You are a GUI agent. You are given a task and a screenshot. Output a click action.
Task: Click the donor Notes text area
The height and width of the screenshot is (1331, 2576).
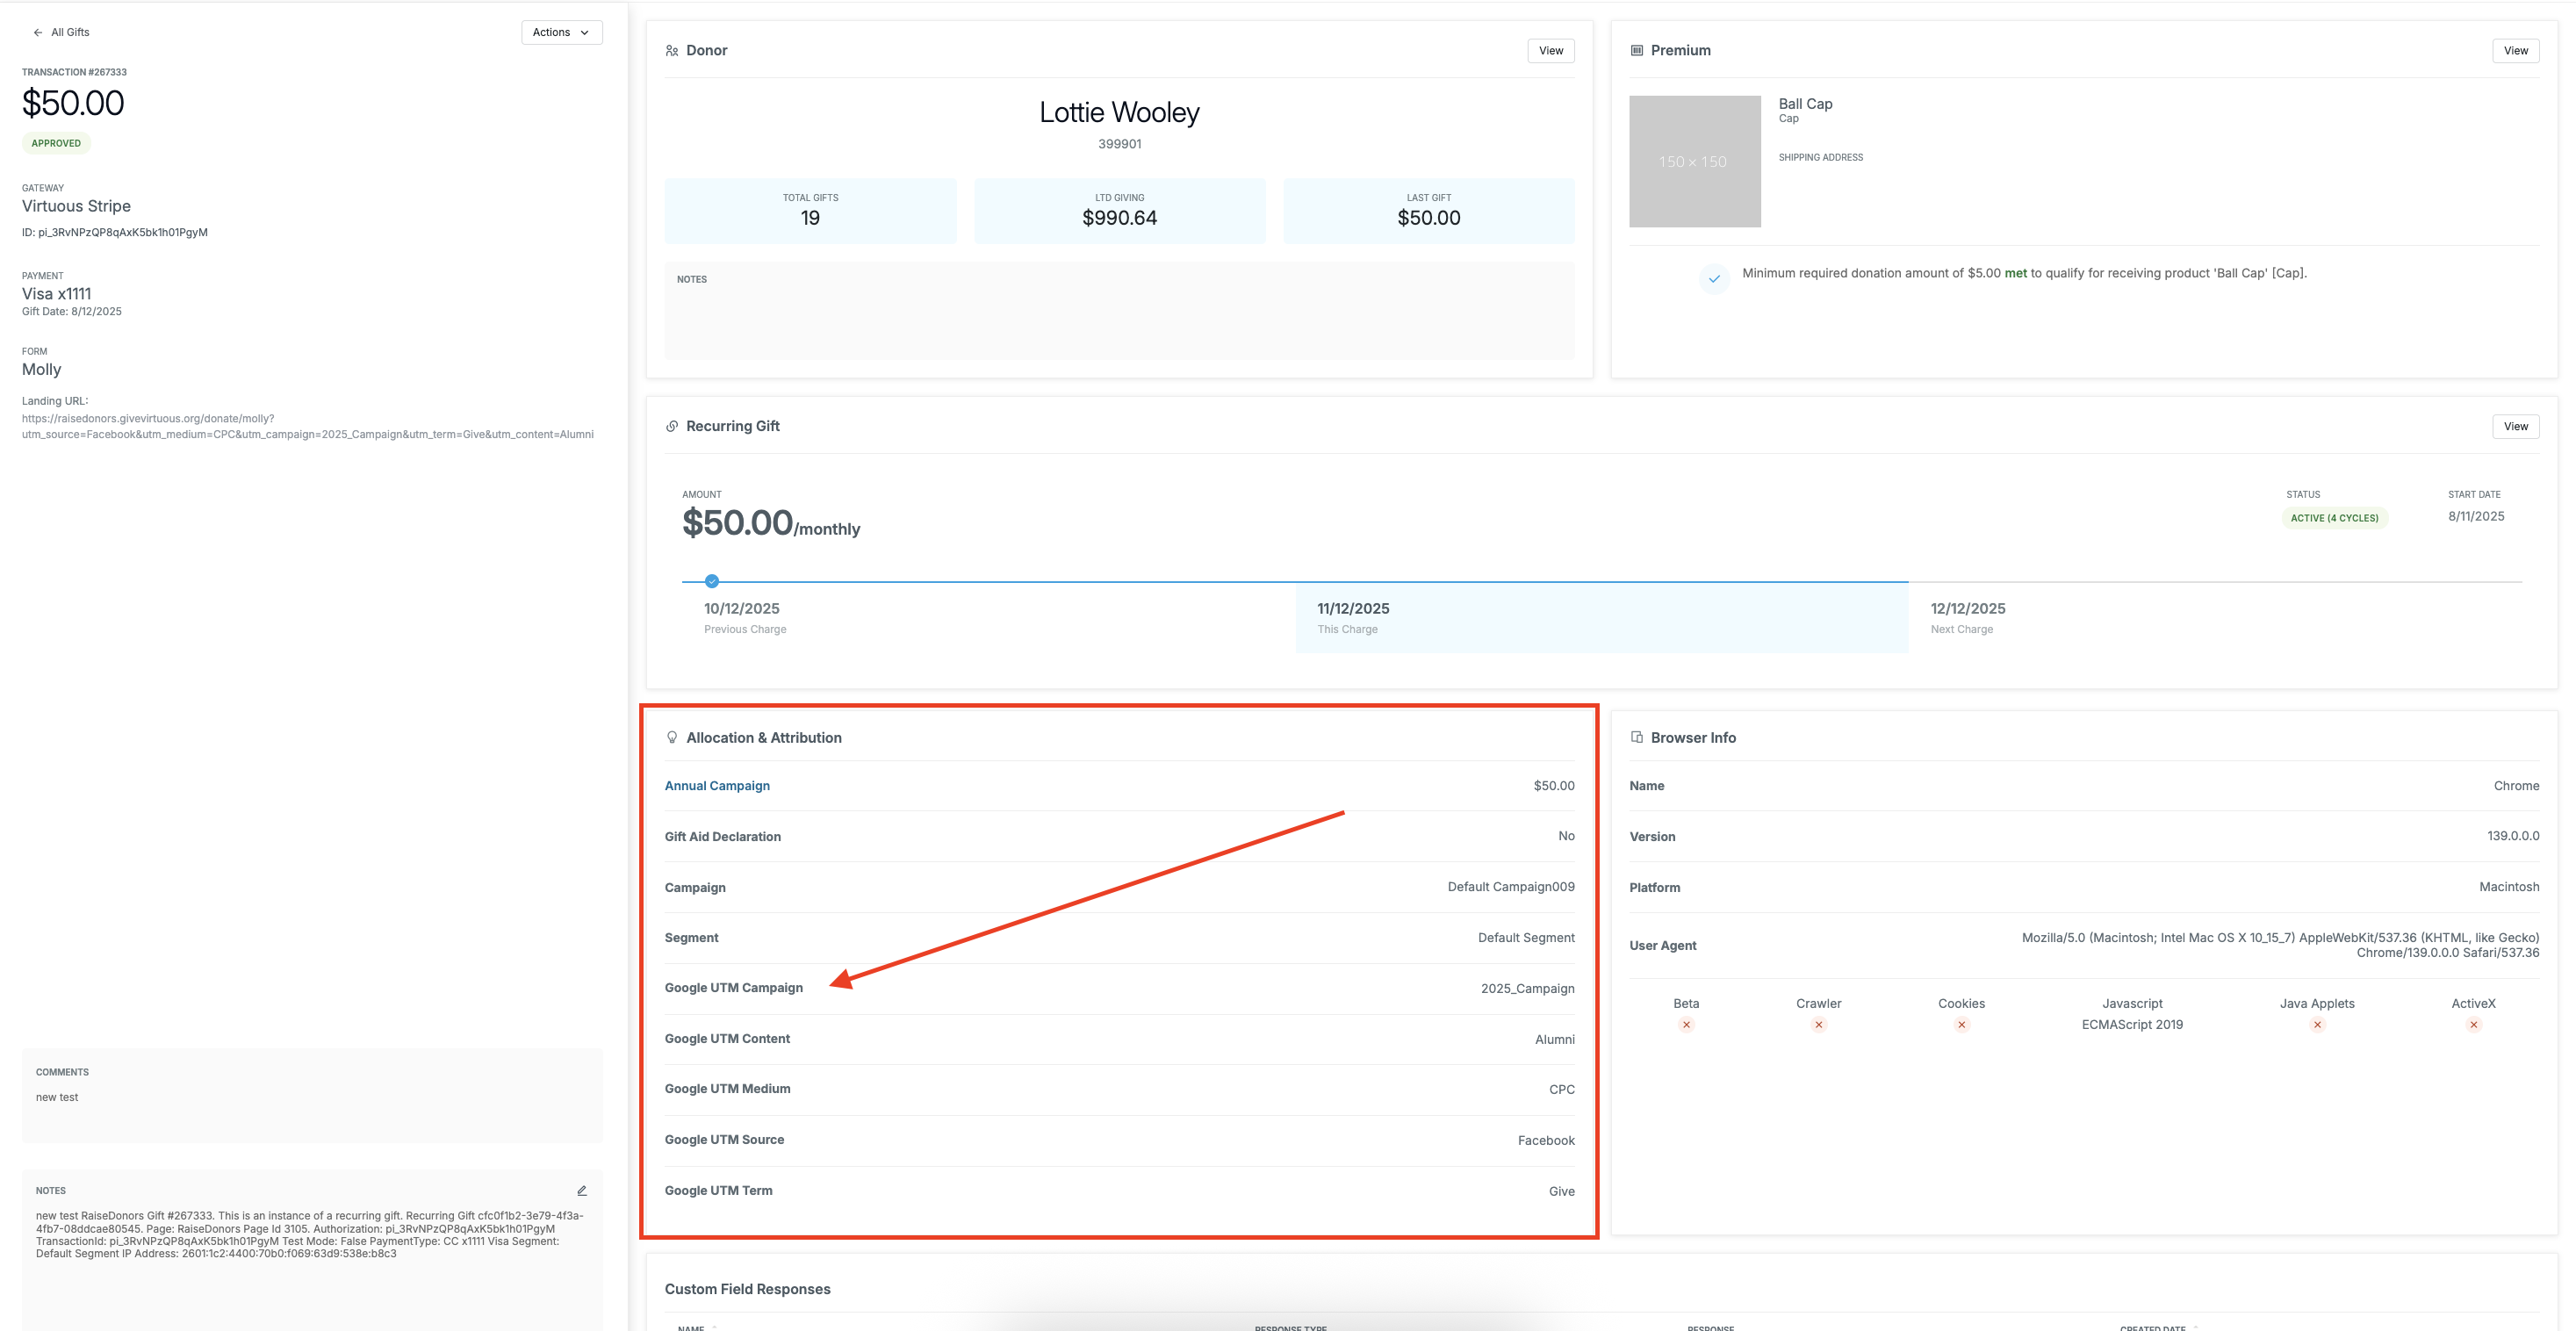pyautogui.click(x=1119, y=311)
